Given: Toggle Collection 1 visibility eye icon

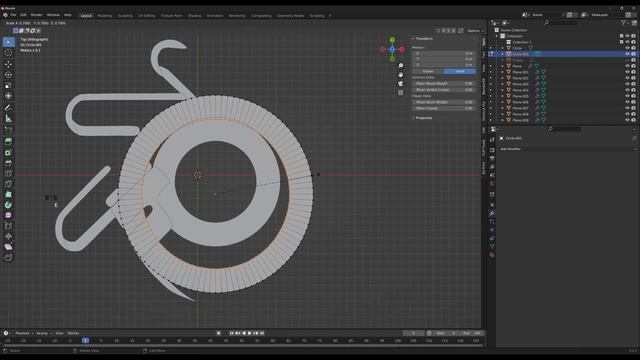Looking at the screenshot, I should [x=627, y=42].
